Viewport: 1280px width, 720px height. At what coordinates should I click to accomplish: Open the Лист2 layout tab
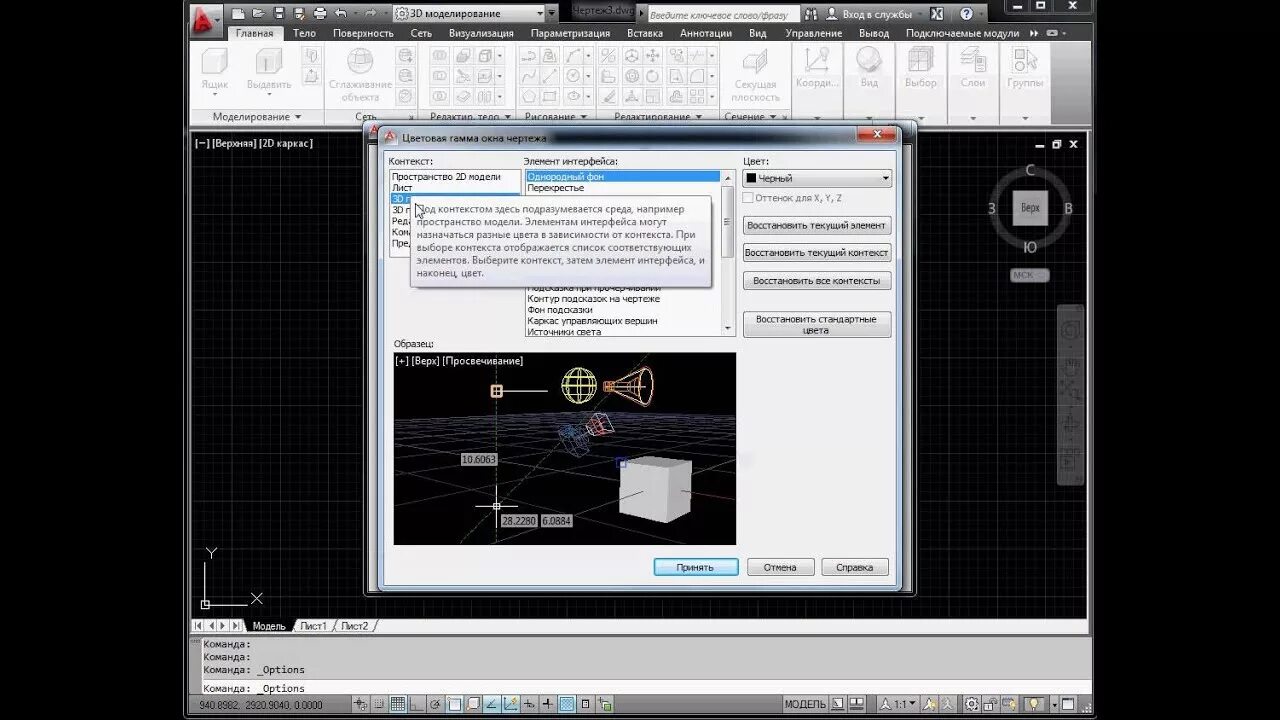pyautogui.click(x=355, y=626)
